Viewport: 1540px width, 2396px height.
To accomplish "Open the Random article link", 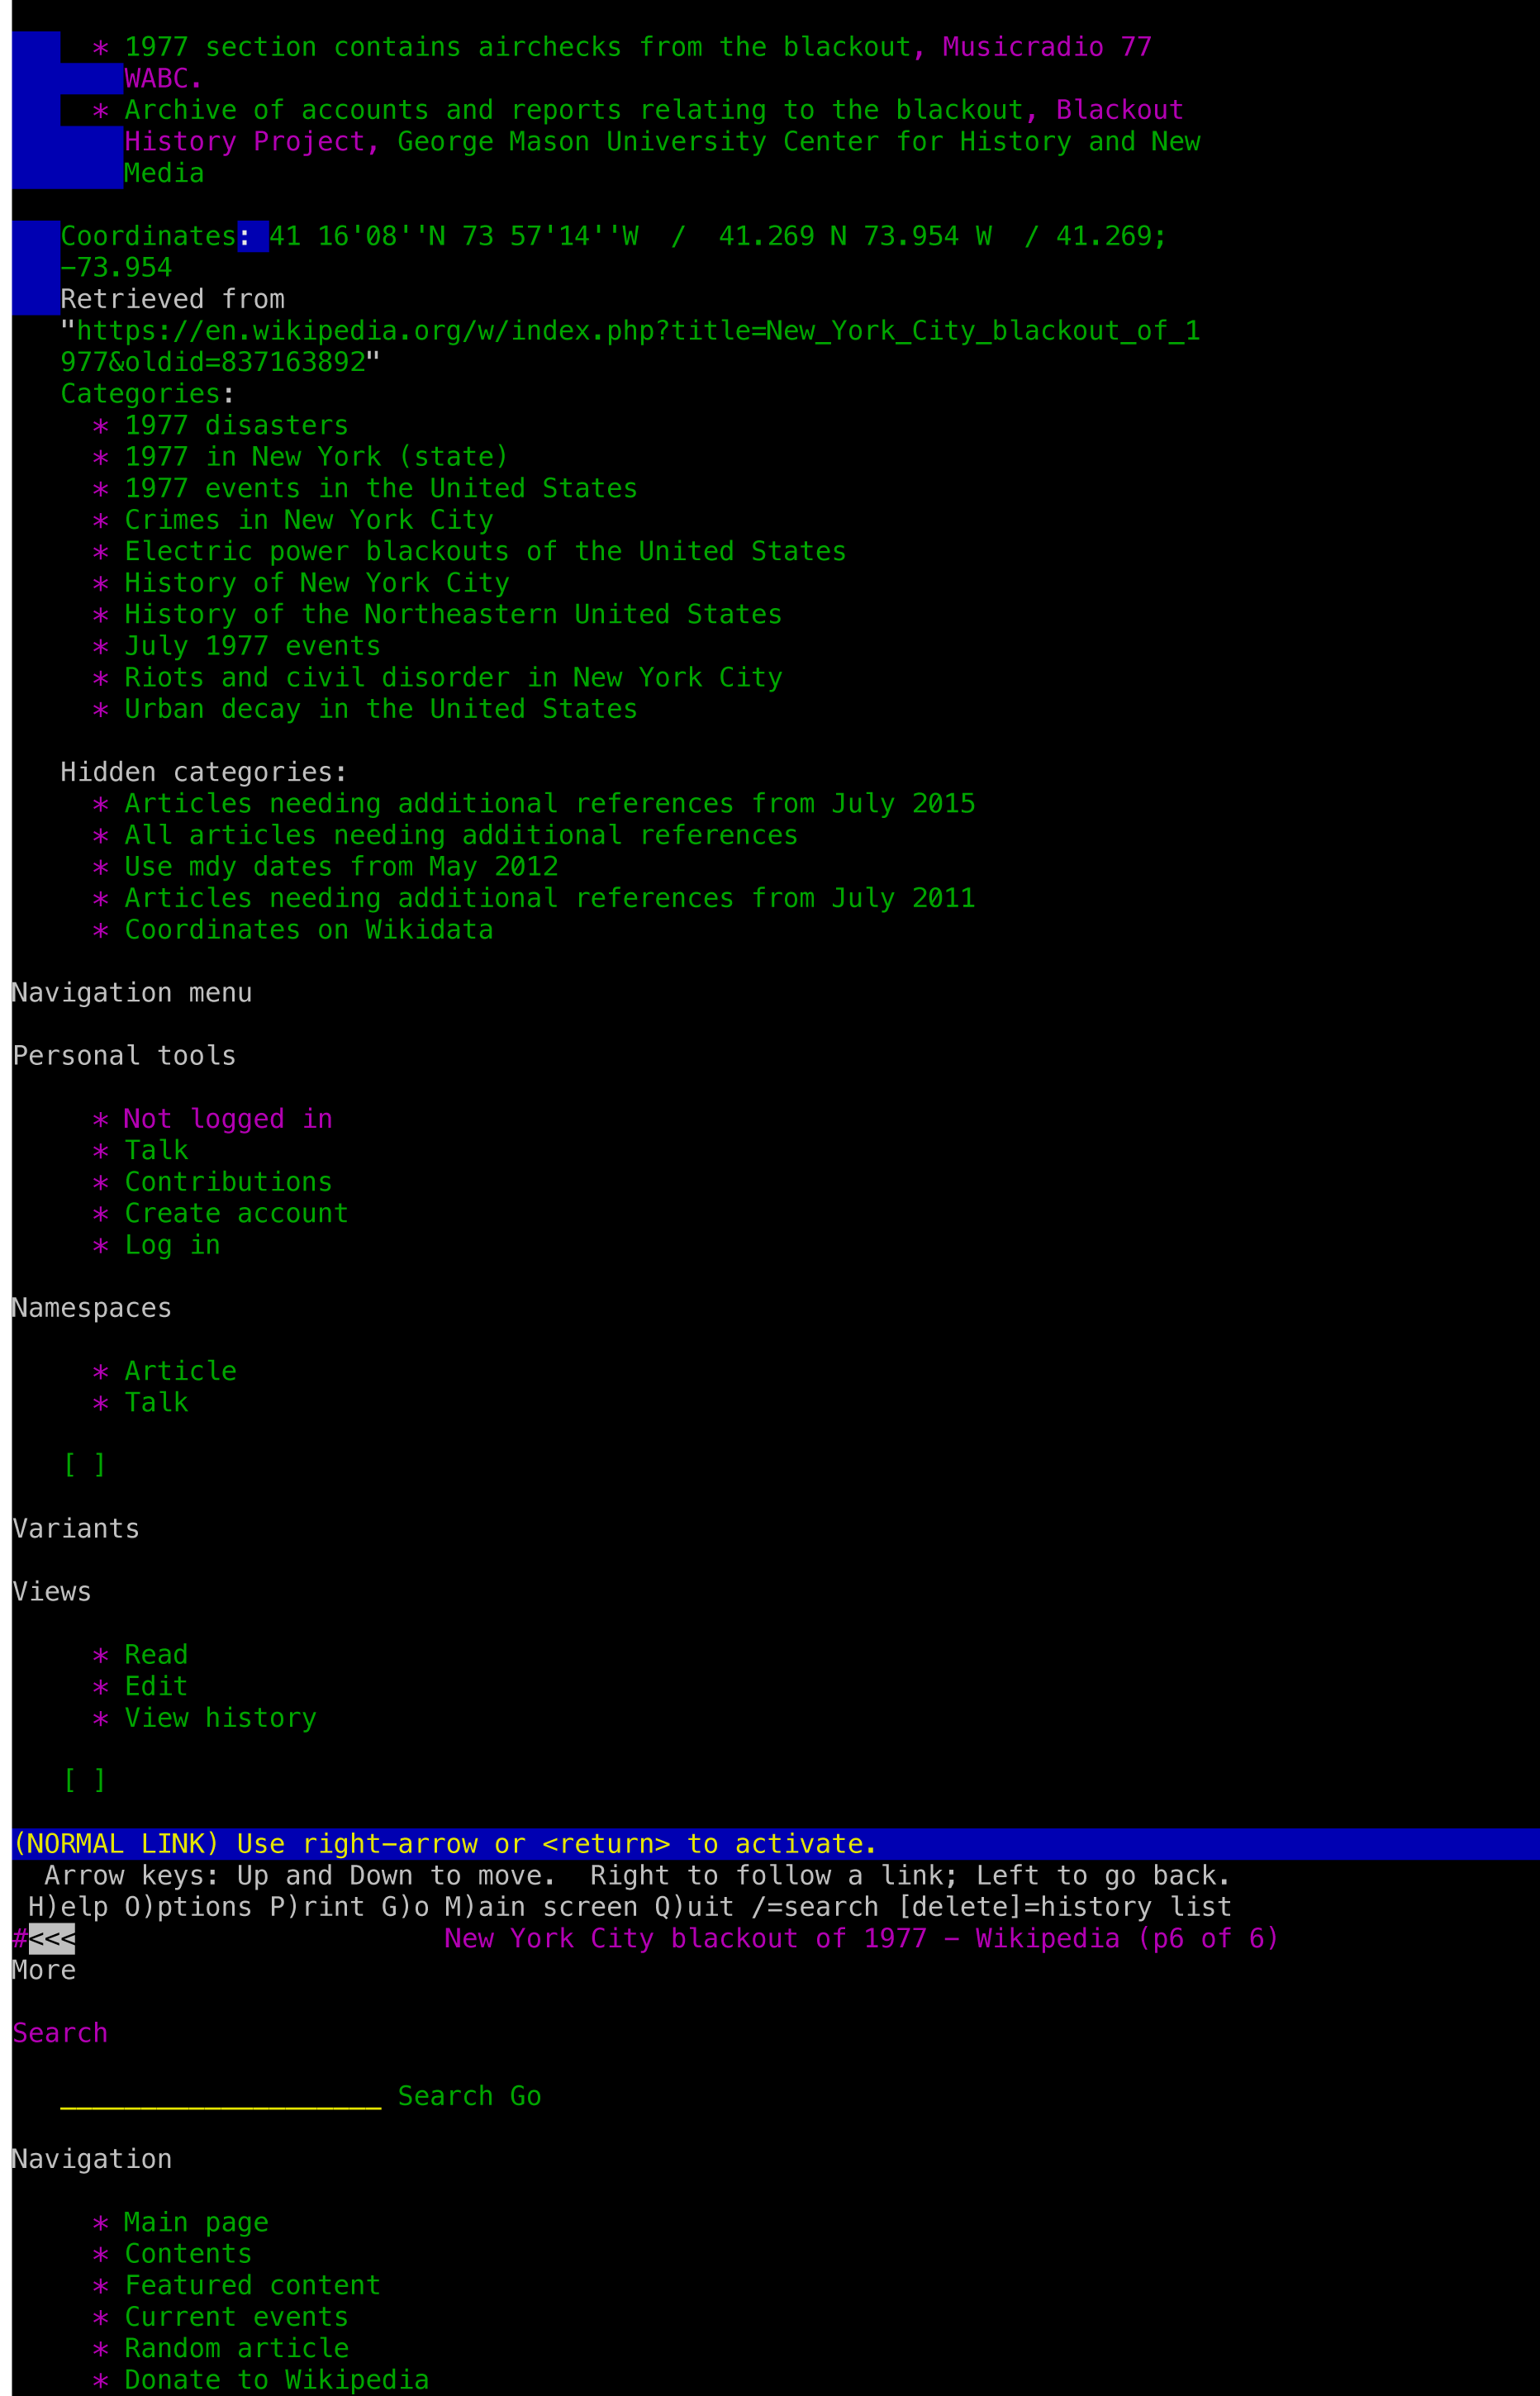I will [236, 2348].
